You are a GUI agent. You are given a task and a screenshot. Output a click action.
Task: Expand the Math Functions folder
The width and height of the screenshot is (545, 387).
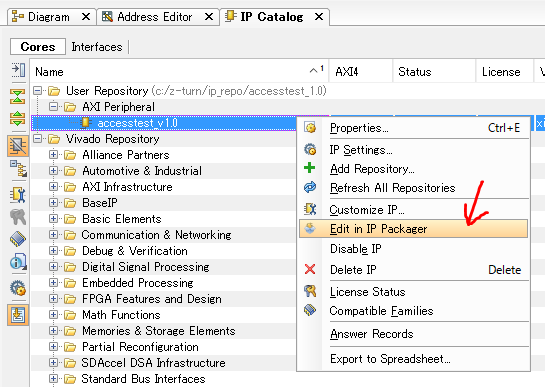tap(53, 315)
